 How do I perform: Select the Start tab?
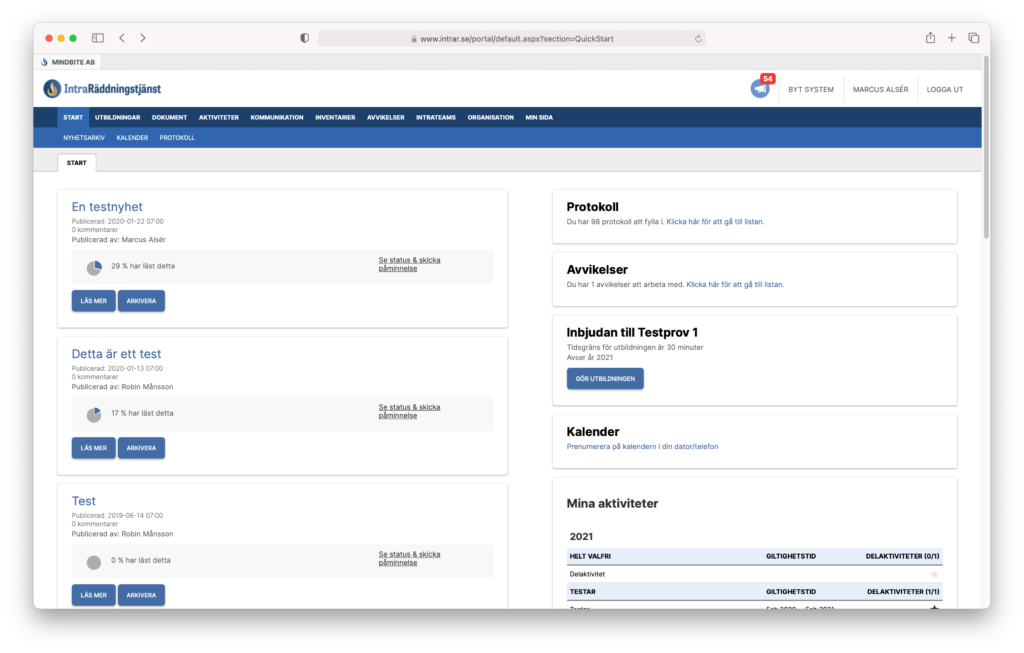[77, 162]
